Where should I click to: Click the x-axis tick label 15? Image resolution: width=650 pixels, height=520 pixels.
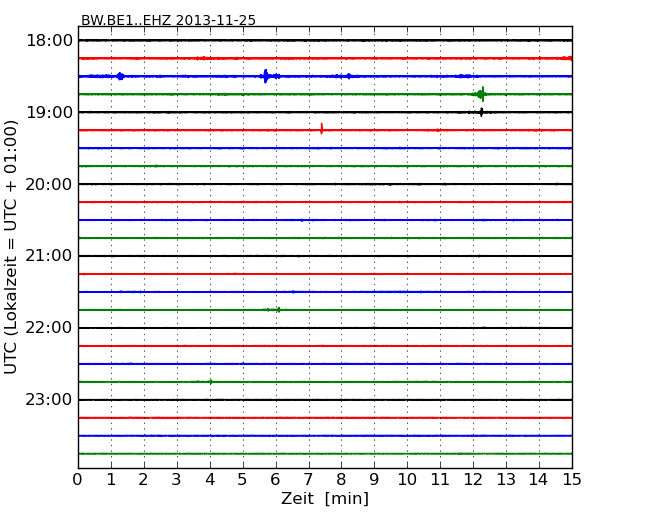pos(572,480)
